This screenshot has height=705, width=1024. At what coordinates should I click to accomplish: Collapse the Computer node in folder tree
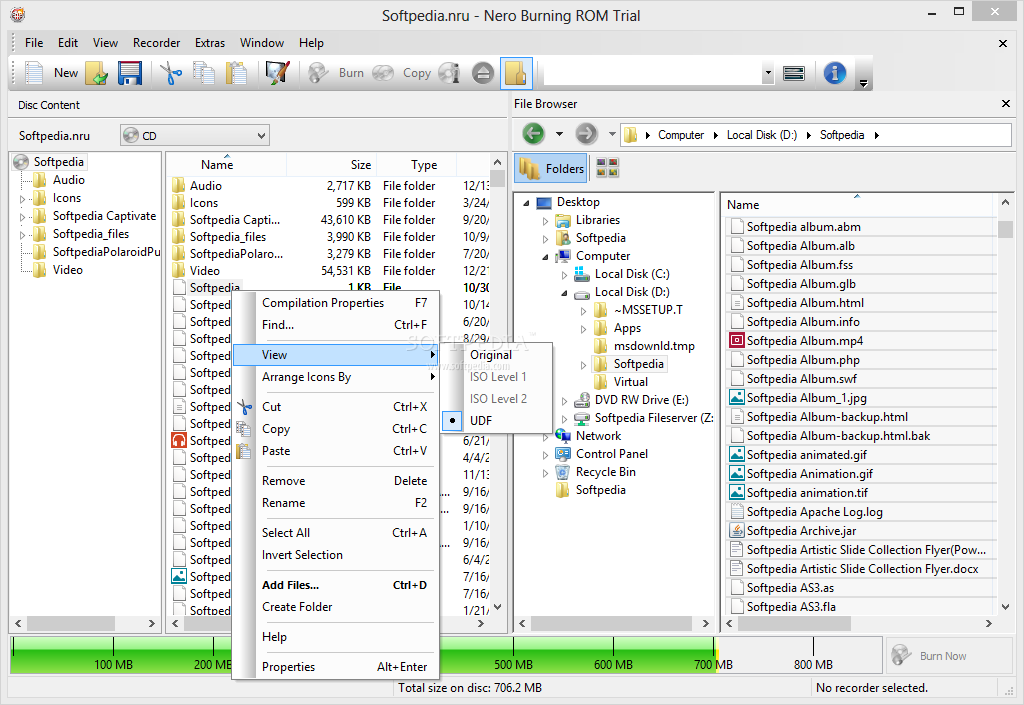tap(545, 257)
